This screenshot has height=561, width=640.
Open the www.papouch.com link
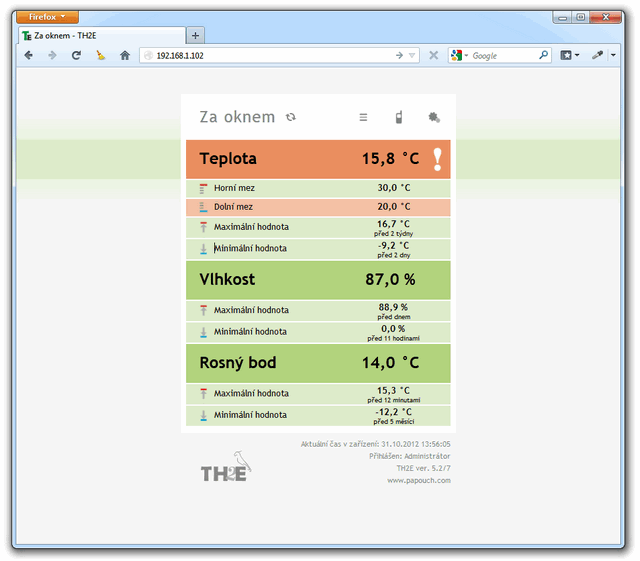(x=418, y=480)
